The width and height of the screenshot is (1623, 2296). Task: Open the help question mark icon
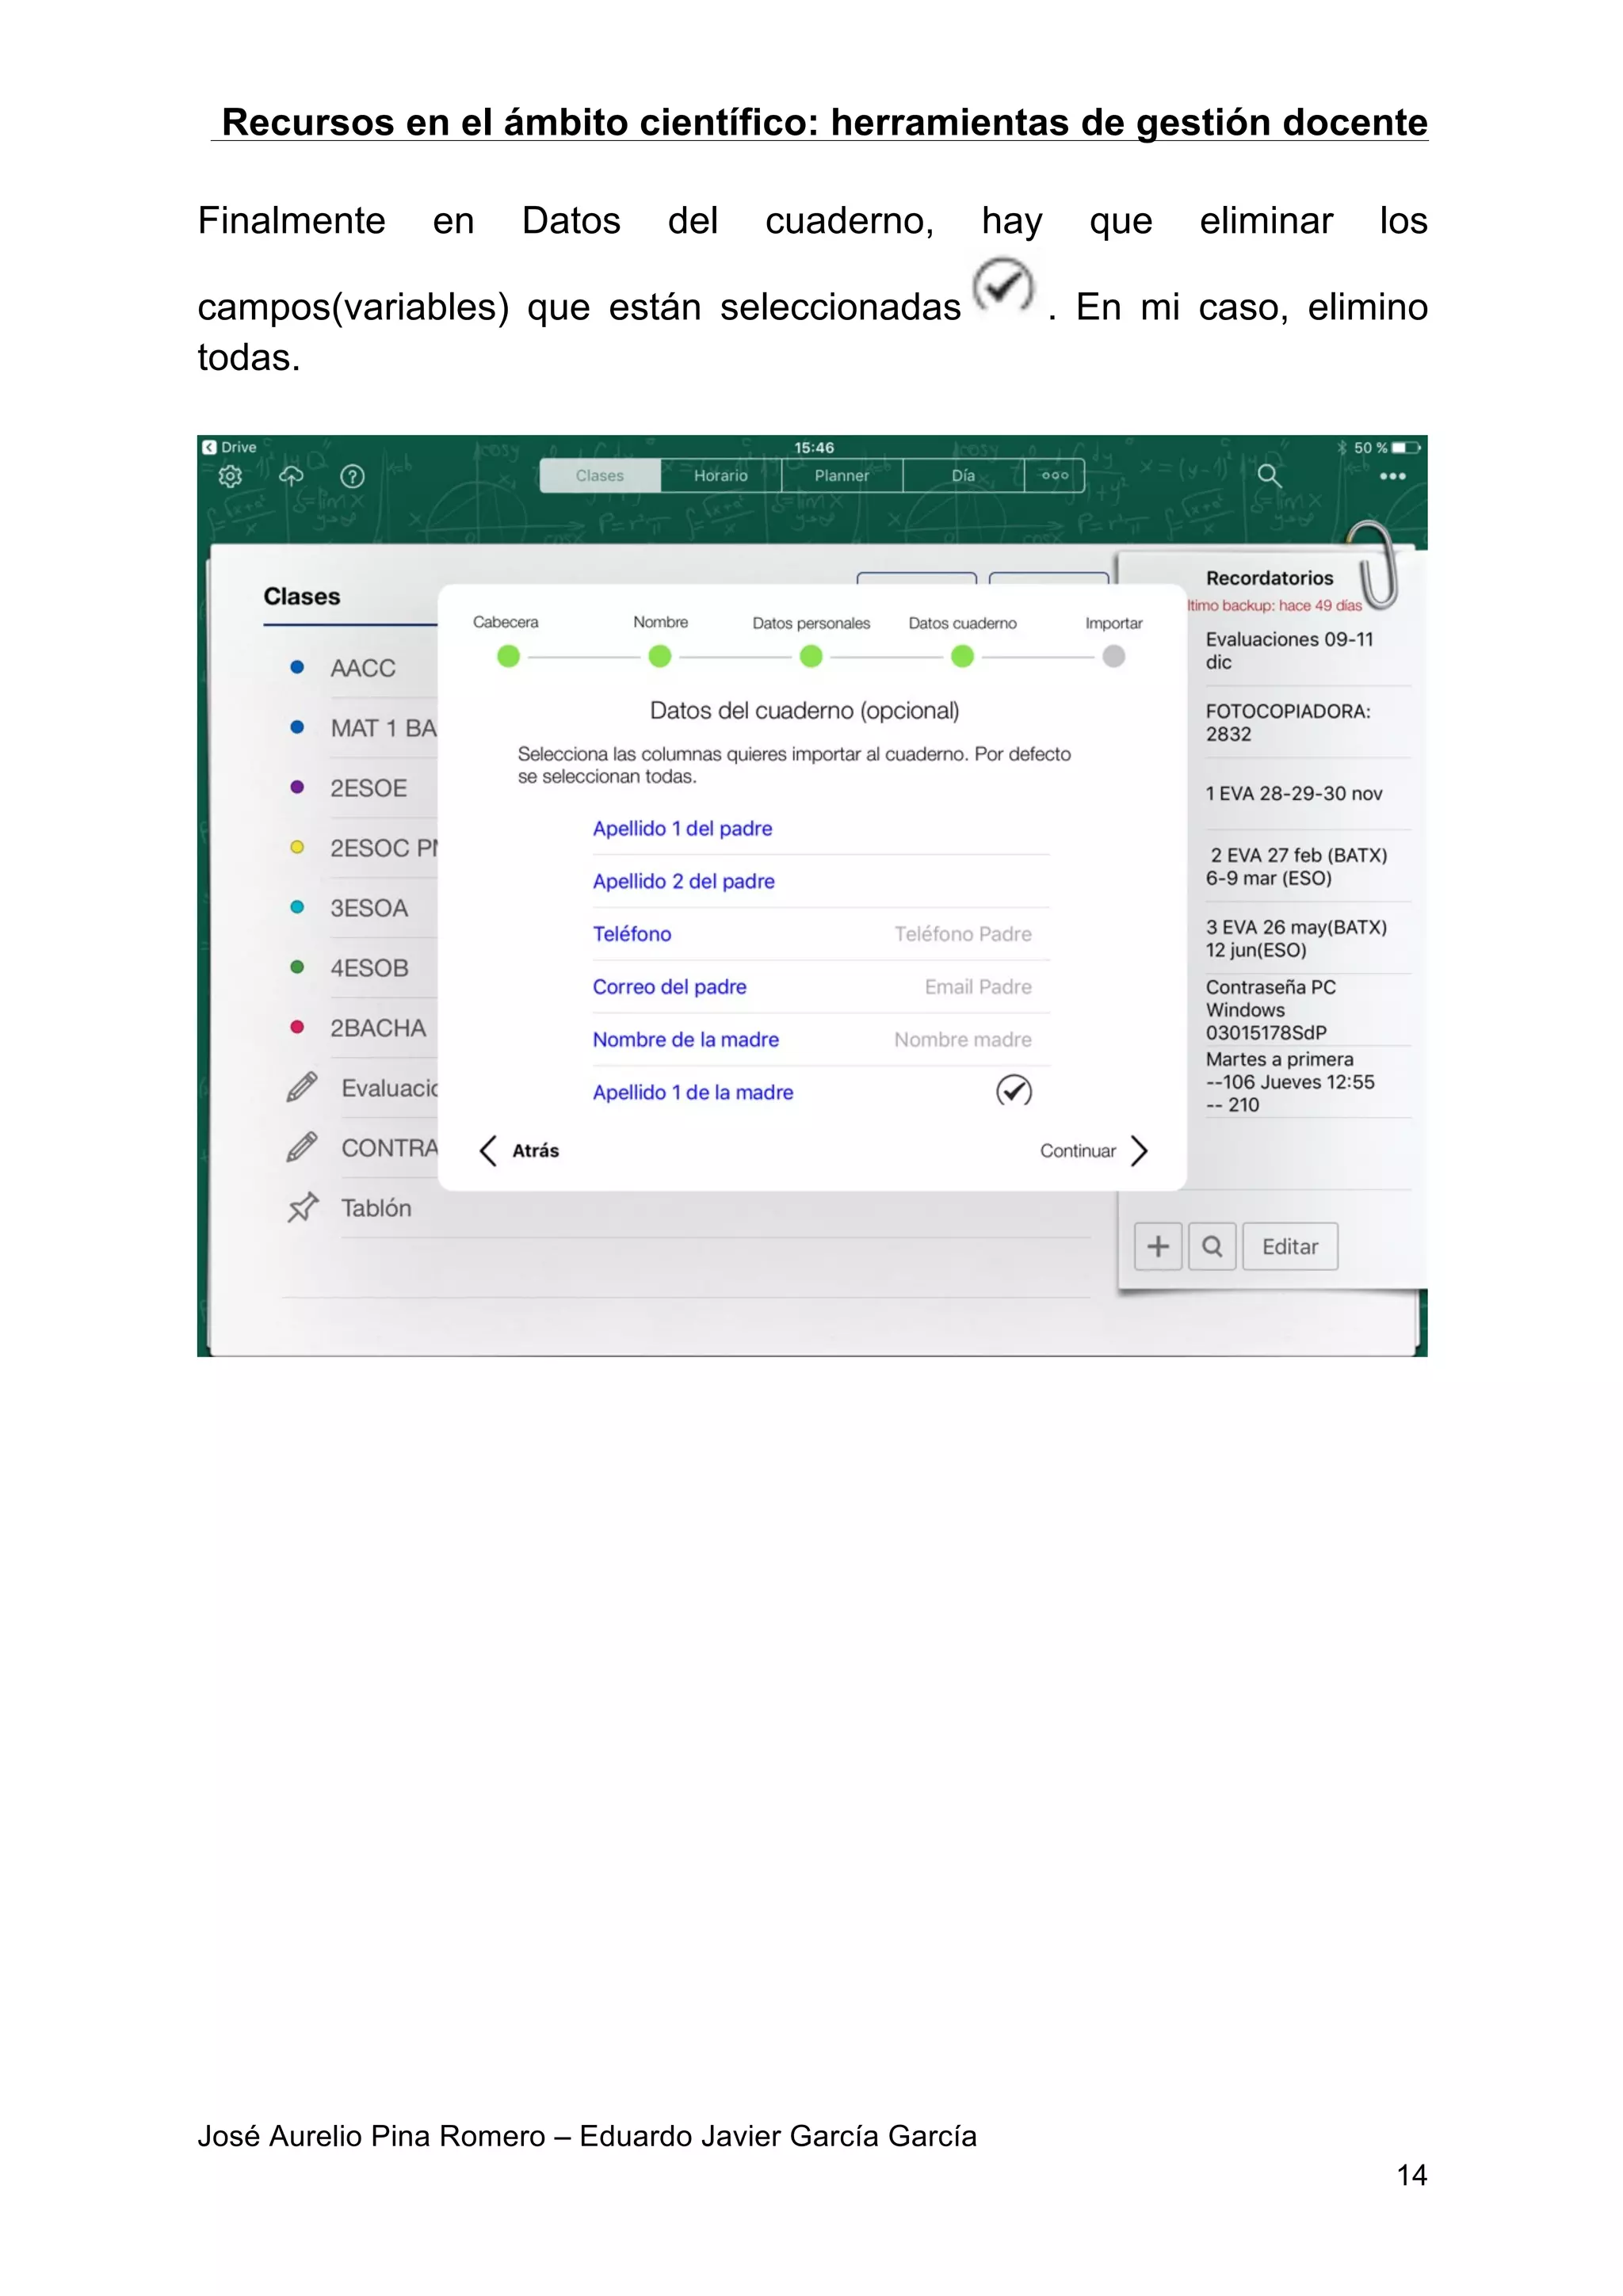352,477
